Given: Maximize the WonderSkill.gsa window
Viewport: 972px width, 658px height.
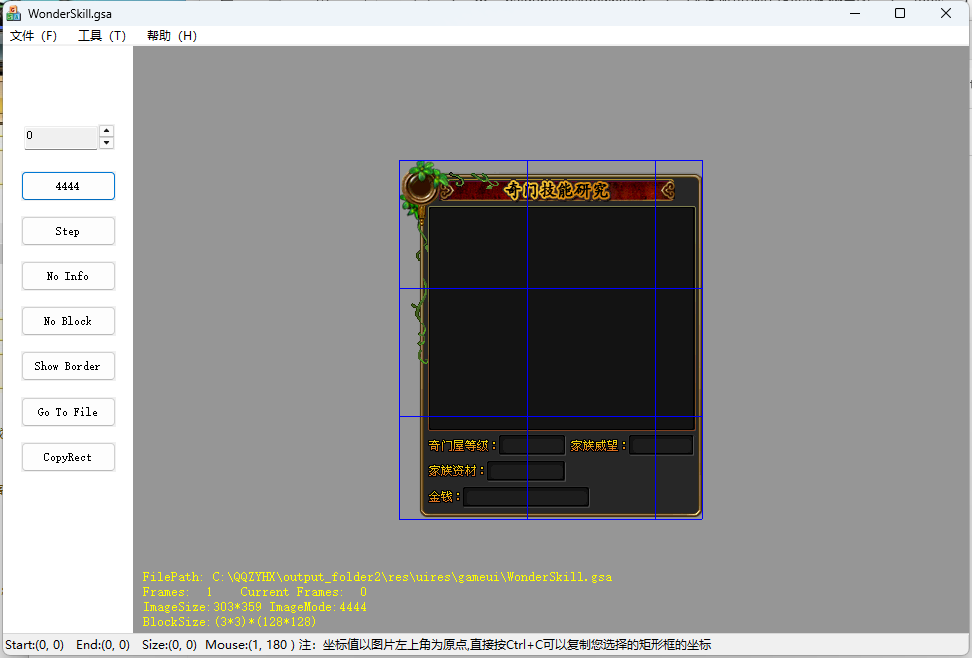Looking at the screenshot, I should pos(900,13).
